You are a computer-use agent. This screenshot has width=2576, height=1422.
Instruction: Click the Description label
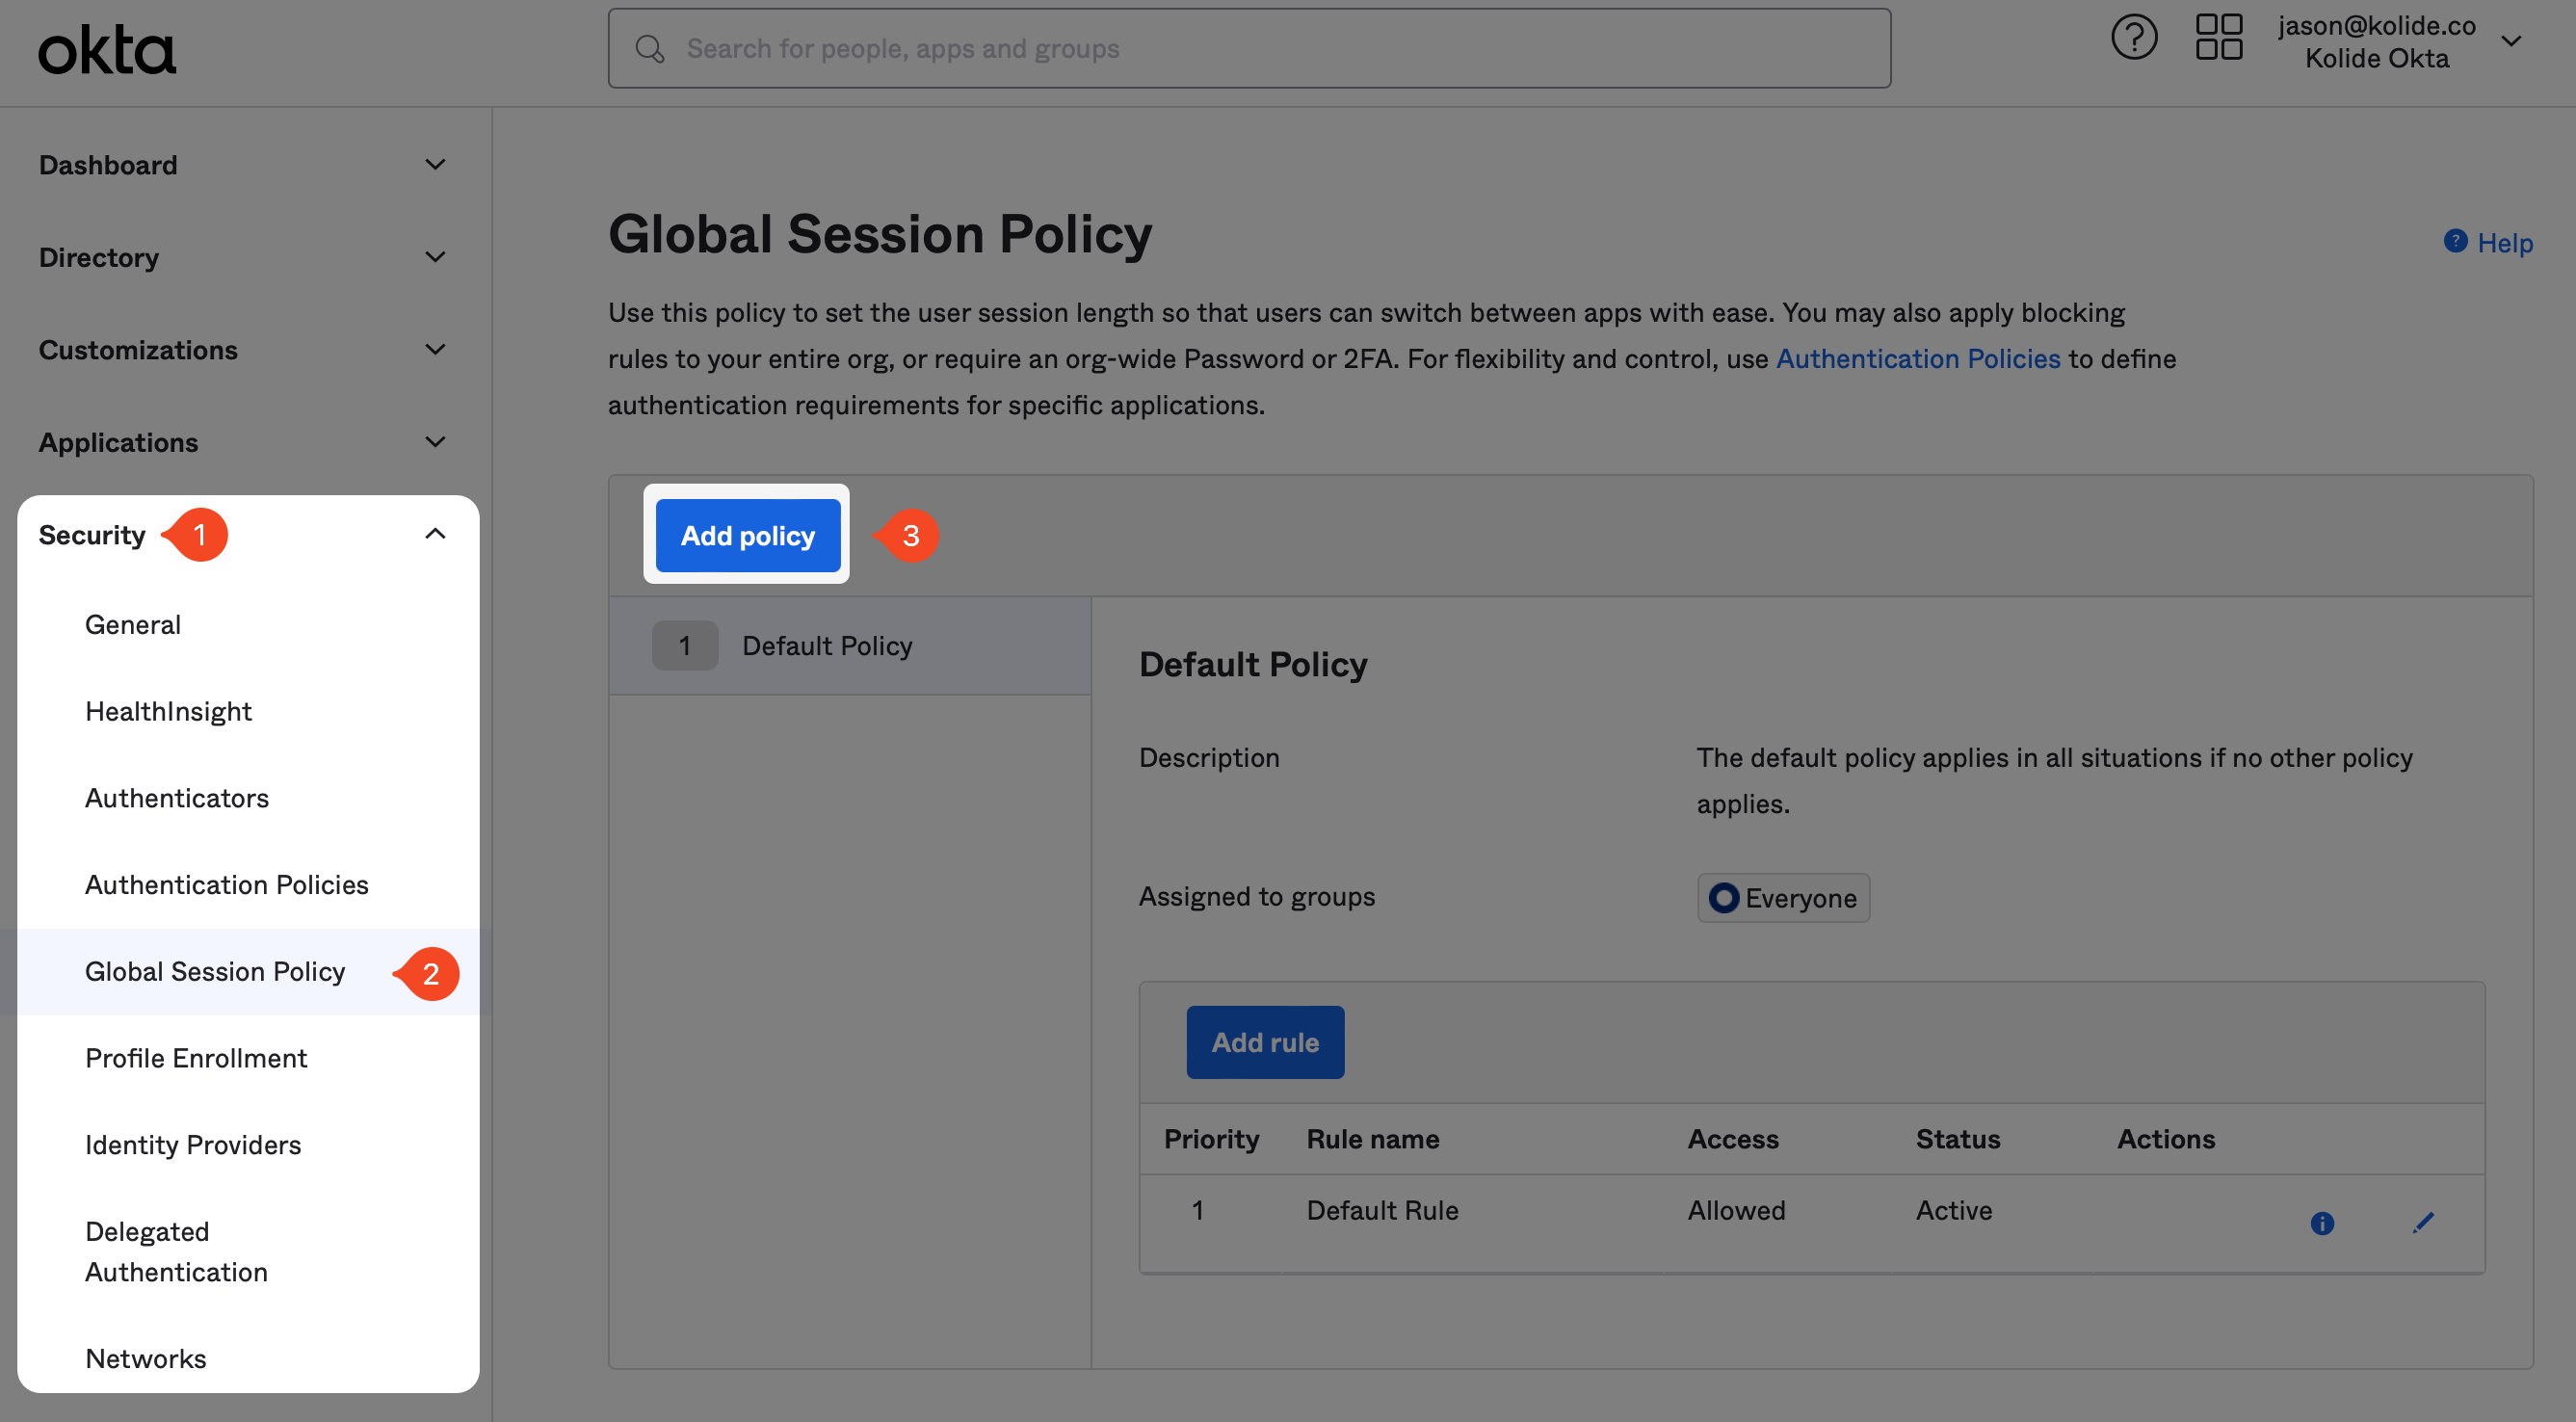[1209, 758]
